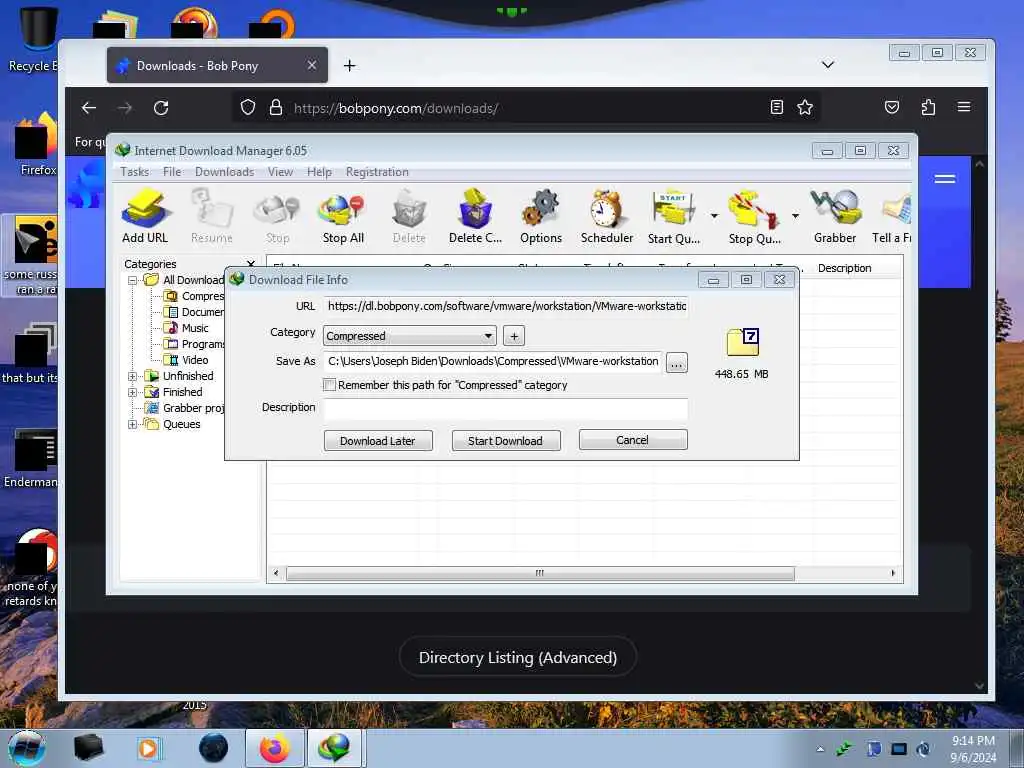Select the Video category in tree
Viewport: 1024px width, 768px height.
pyautogui.click(x=195, y=360)
